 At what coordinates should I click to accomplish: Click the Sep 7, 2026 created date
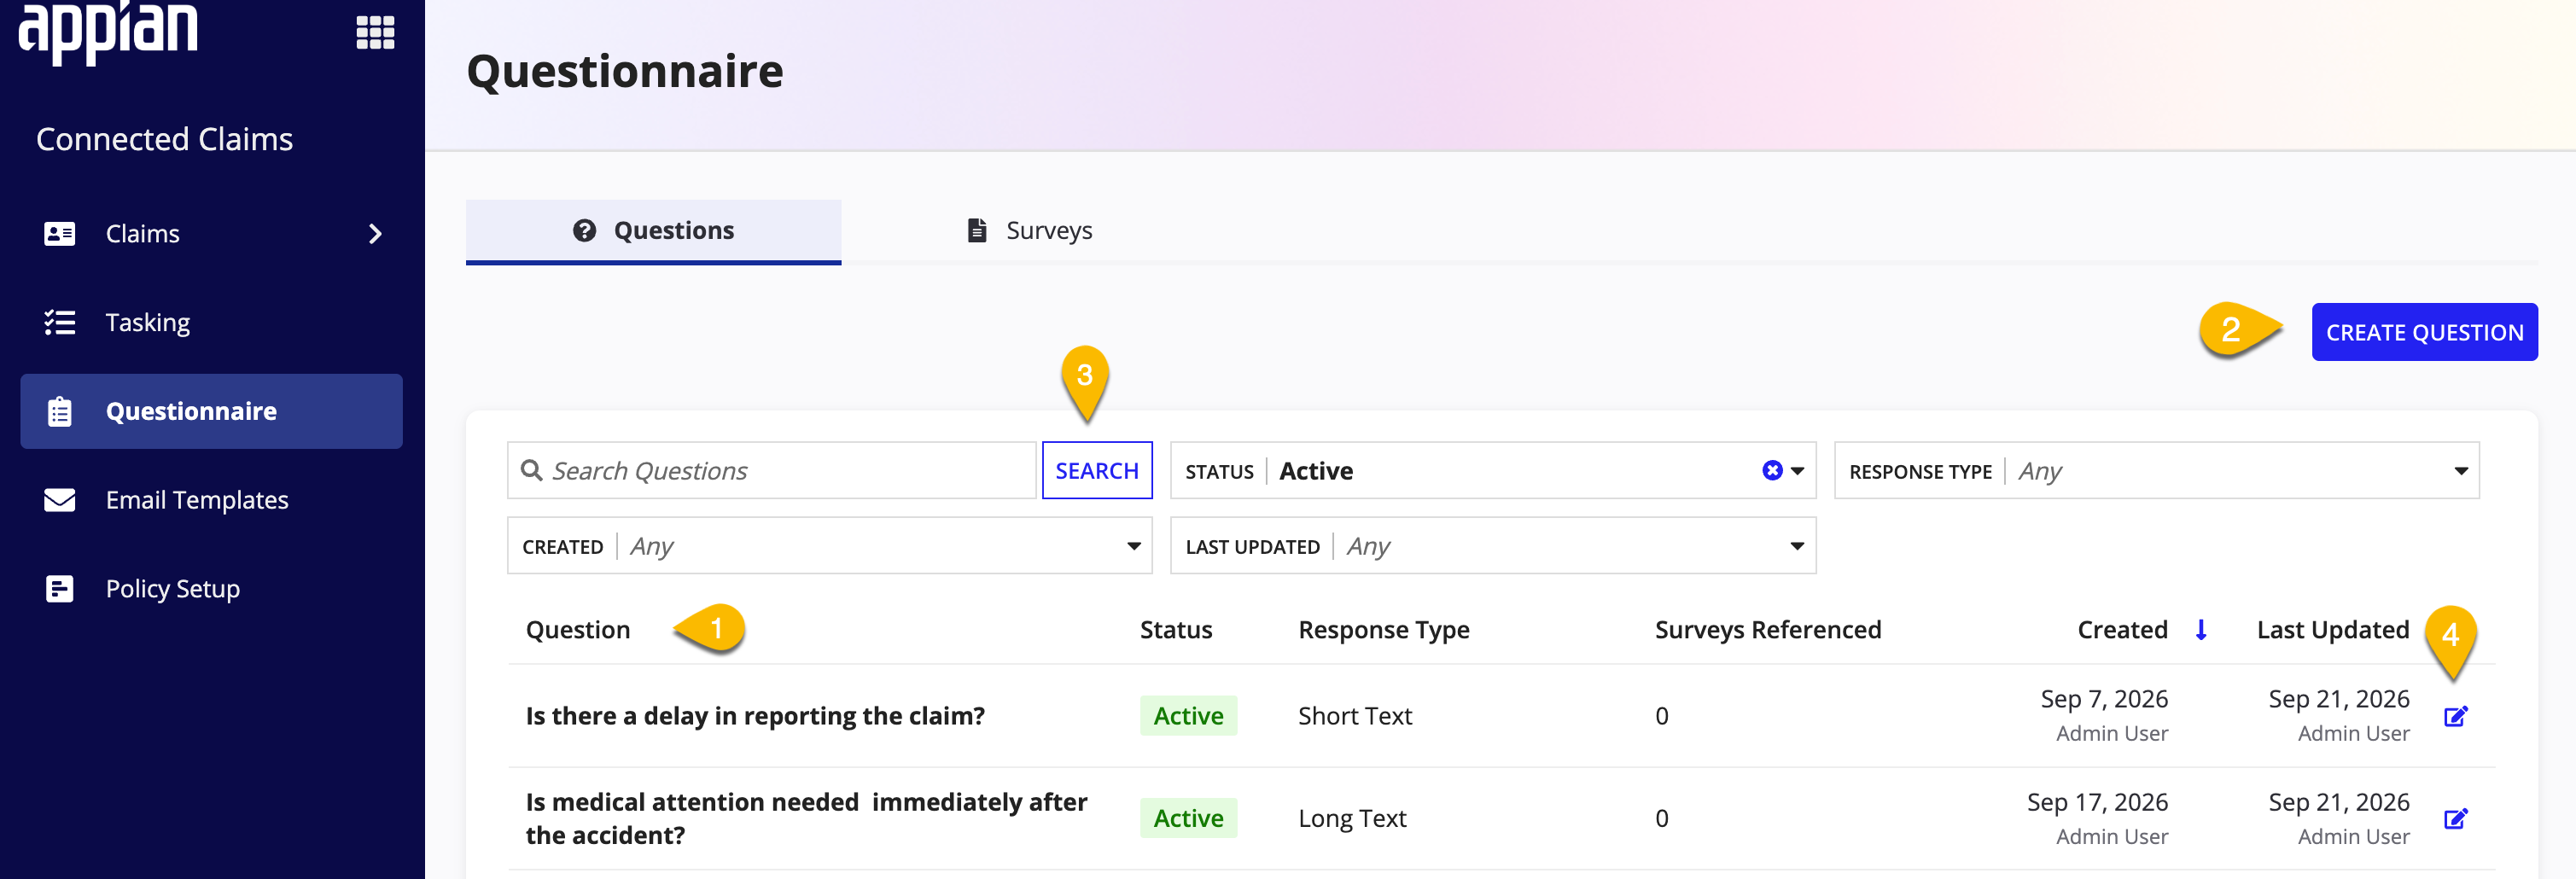point(2104,699)
